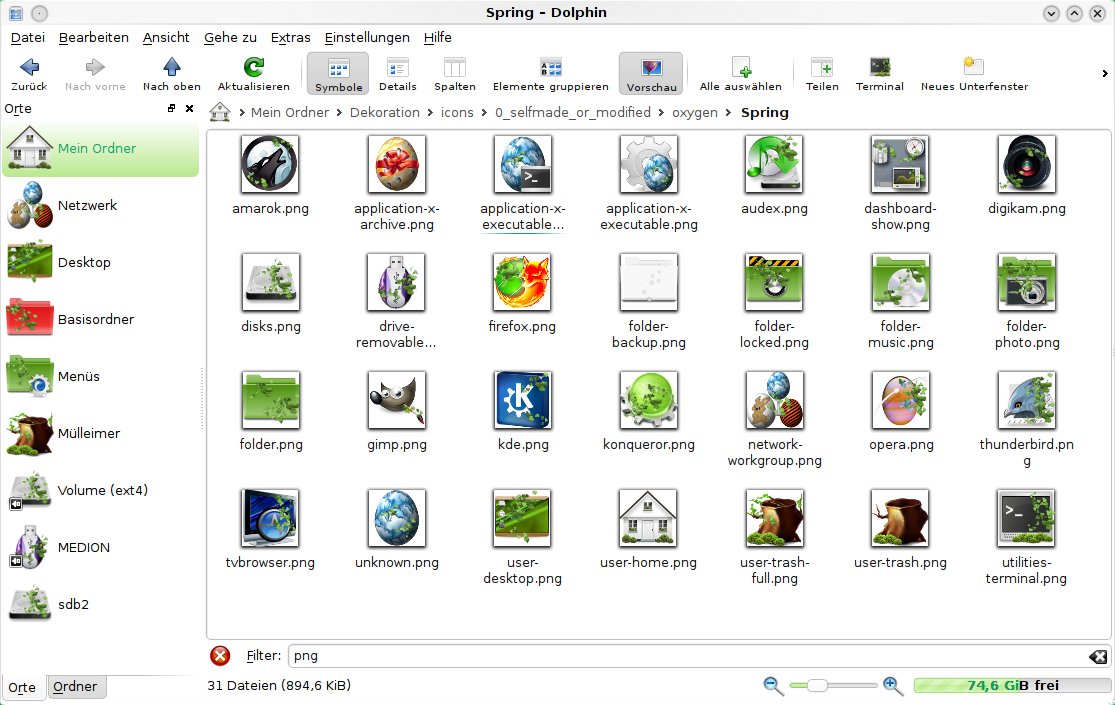Select the firefox.png thumbnail
This screenshot has height=705, width=1115.
pyautogui.click(x=522, y=282)
